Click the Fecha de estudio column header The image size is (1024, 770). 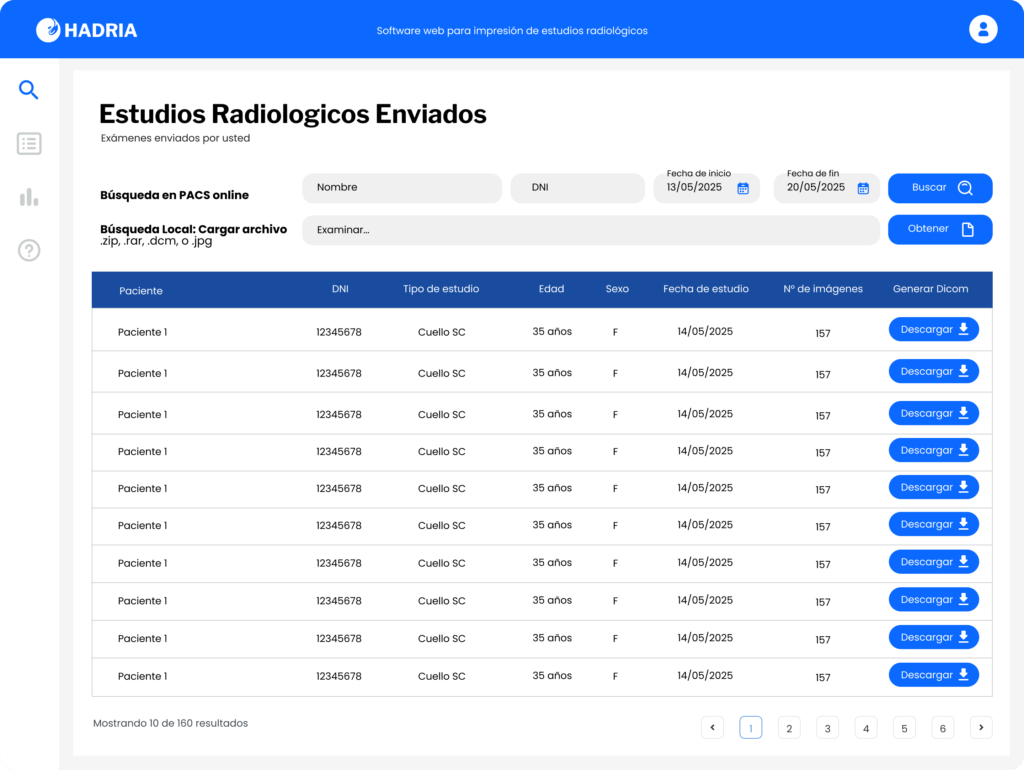coord(705,289)
